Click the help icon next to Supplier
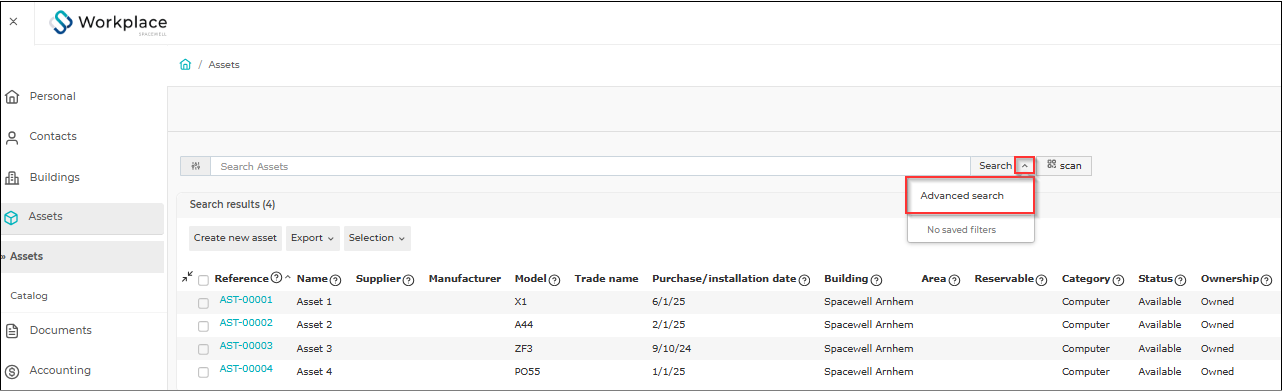This screenshot has width=1282, height=391. [x=408, y=280]
